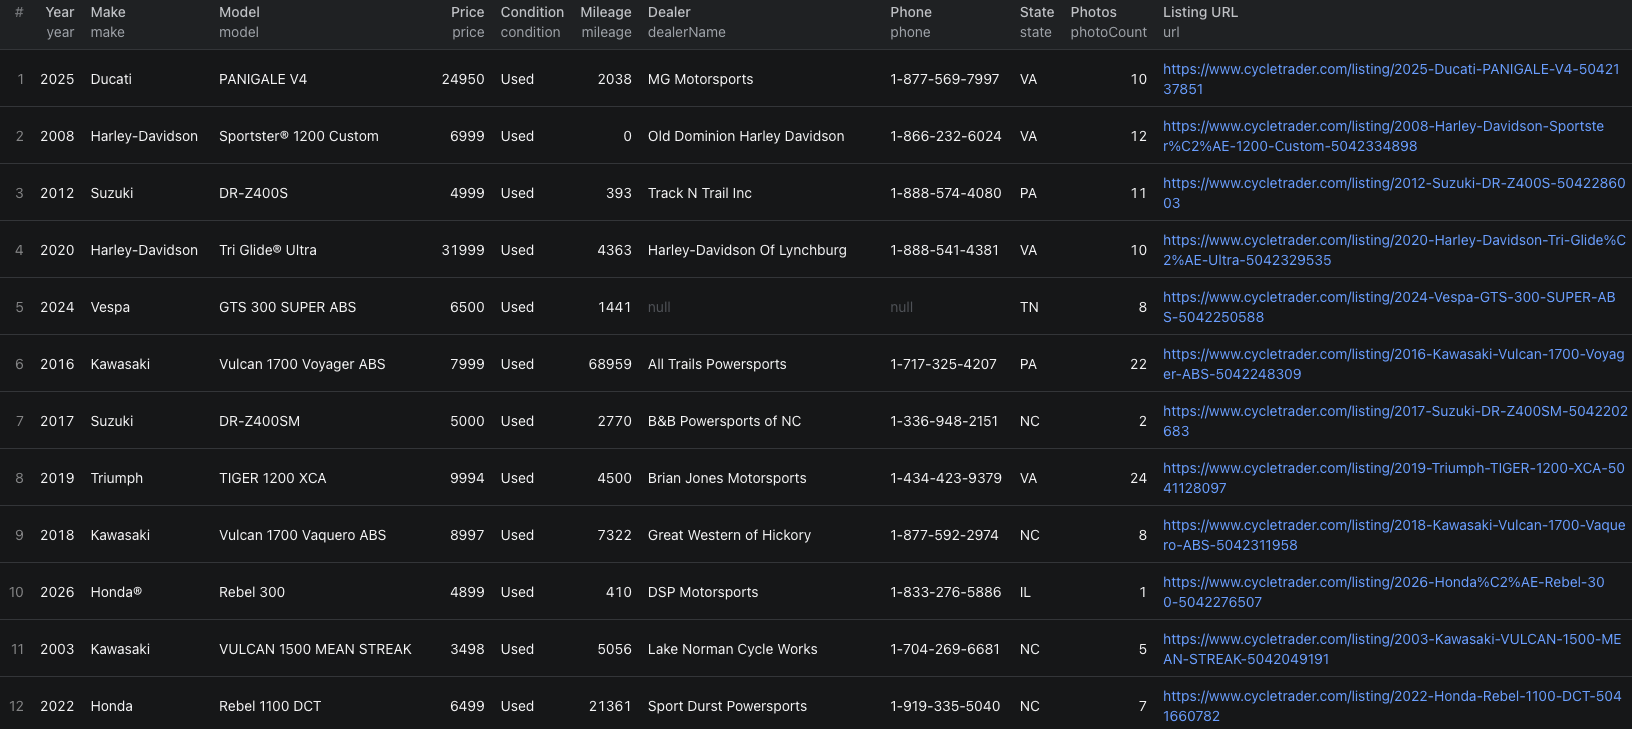
Task: Select the price cell 31999
Action: click(463, 250)
